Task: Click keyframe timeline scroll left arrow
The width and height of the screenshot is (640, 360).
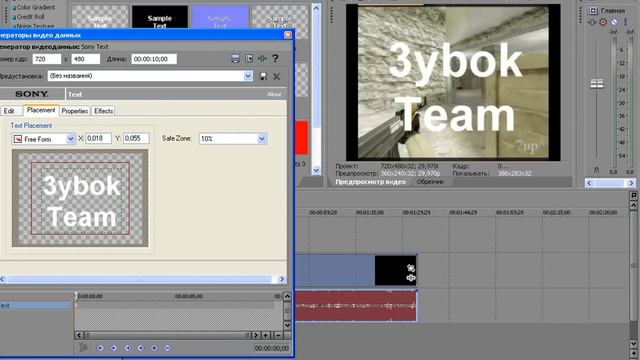Action: pos(79,335)
